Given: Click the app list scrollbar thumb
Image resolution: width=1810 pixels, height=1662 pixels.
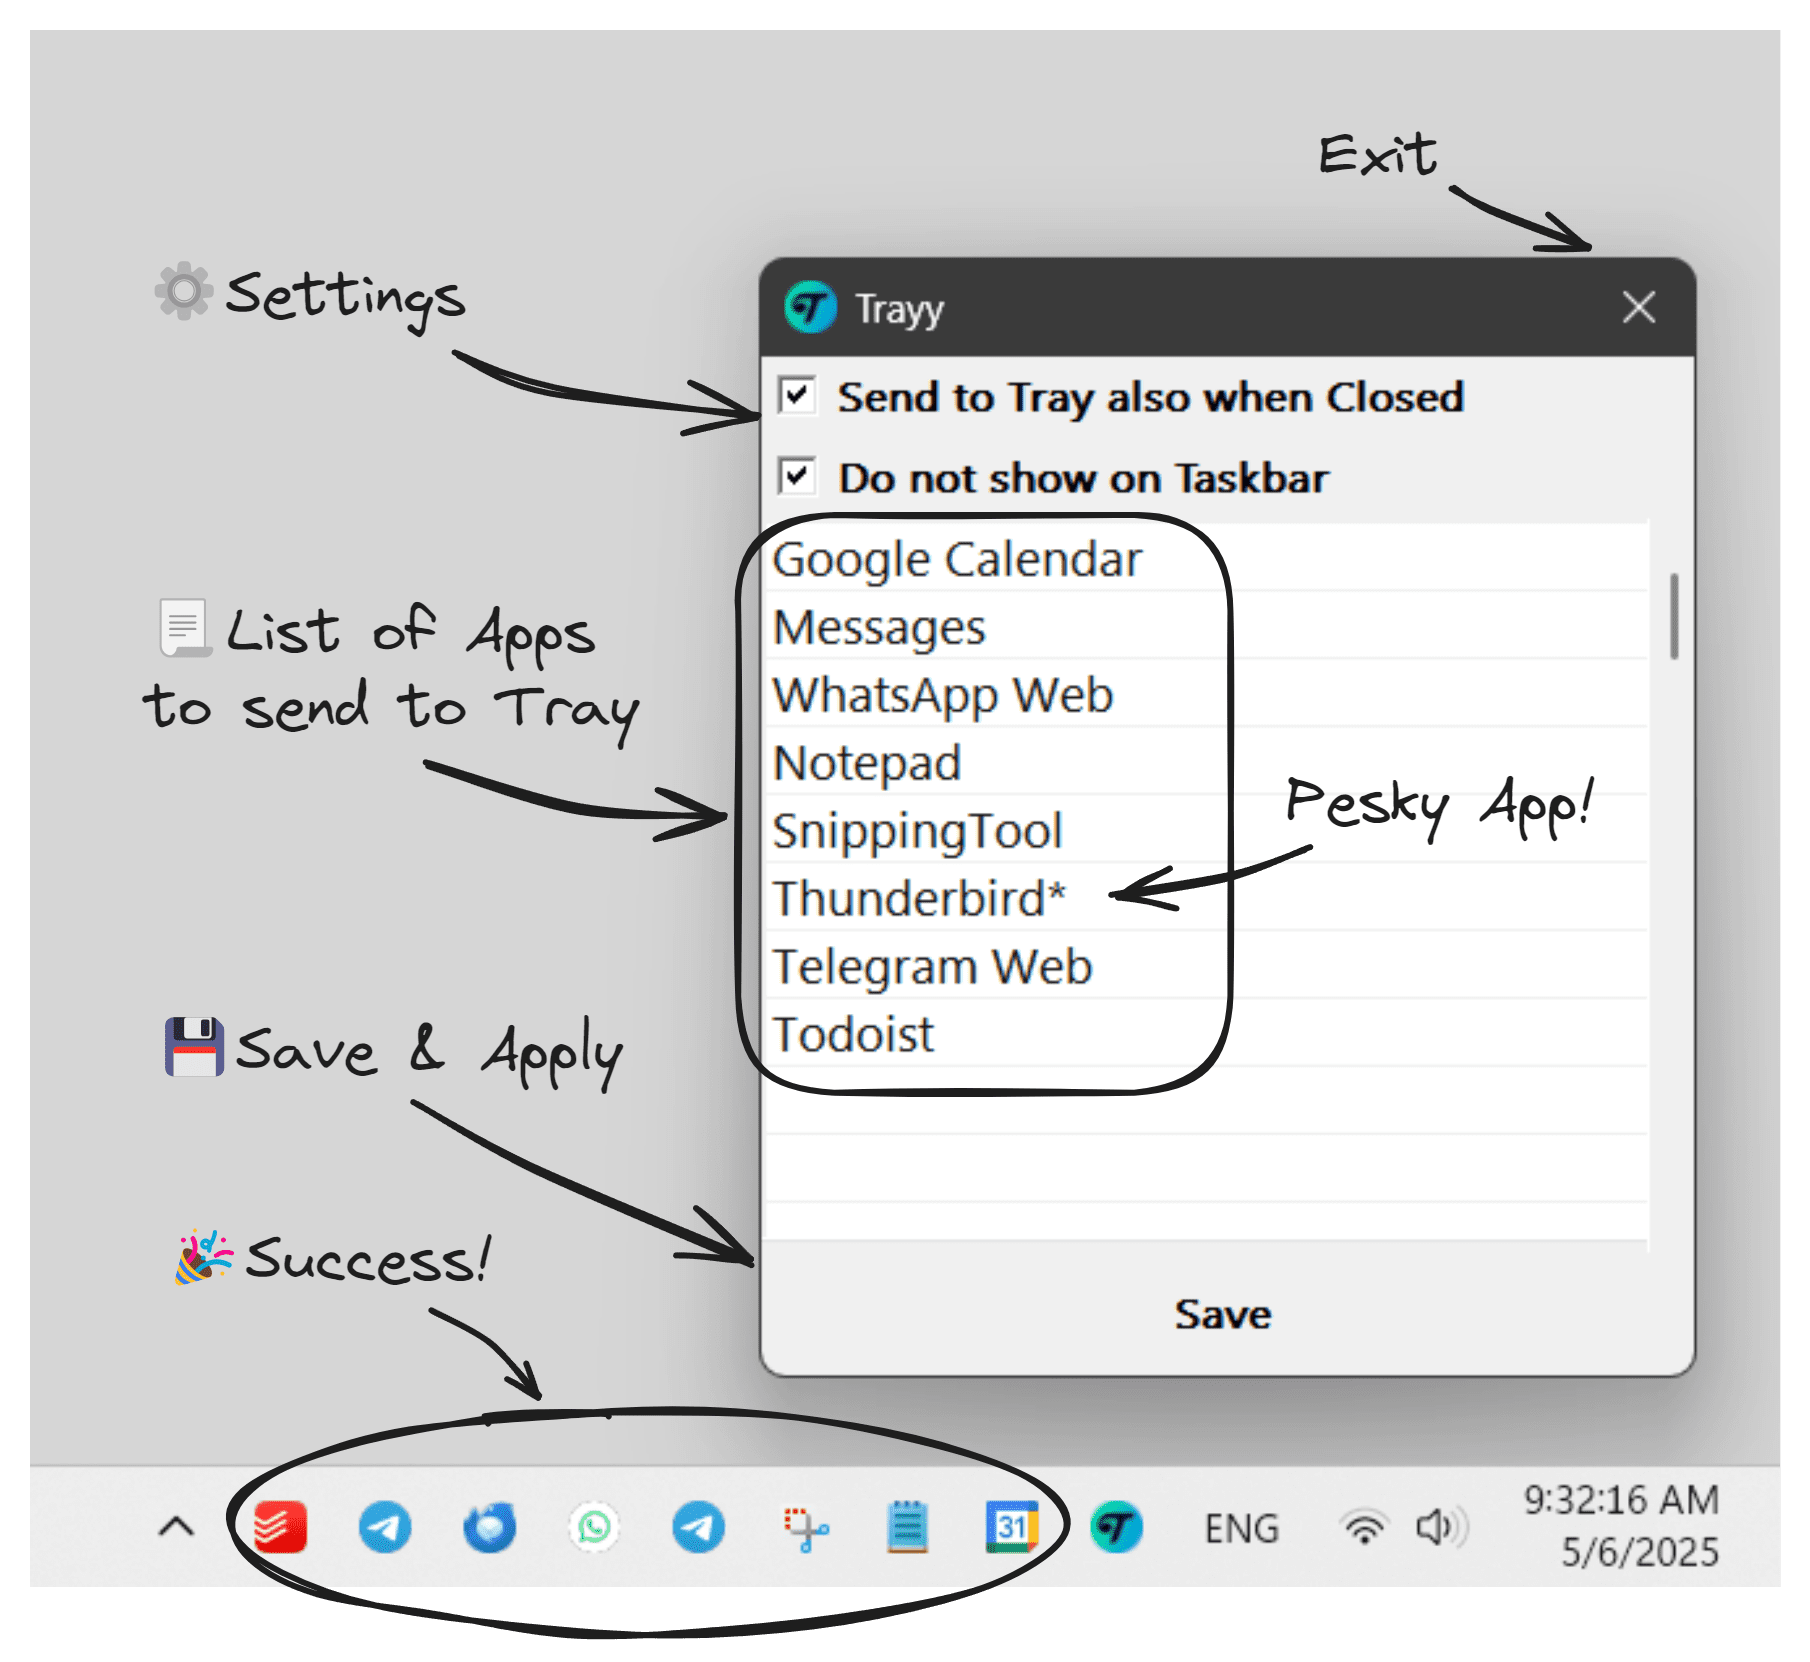Looking at the screenshot, I should [1673, 616].
